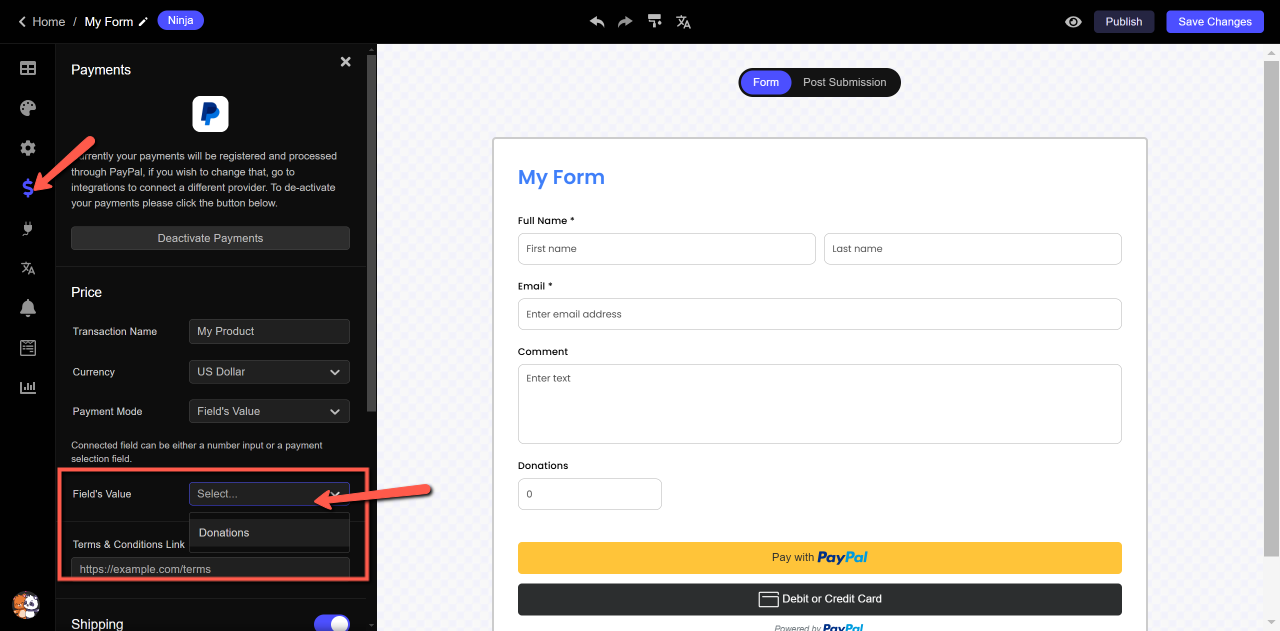Open the settings gear icon in the sidebar
The width and height of the screenshot is (1280, 631).
(x=28, y=148)
